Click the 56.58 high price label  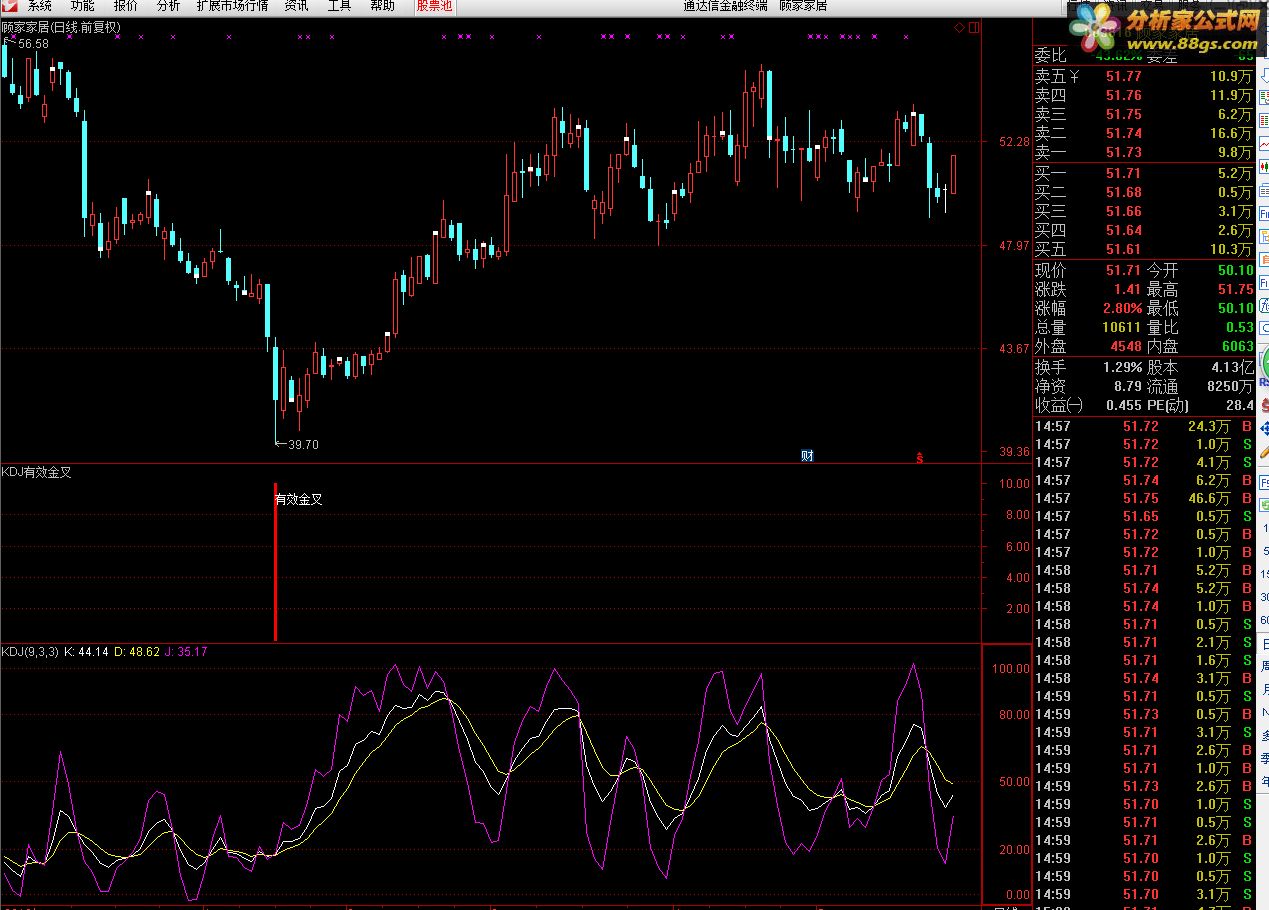pyautogui.click(x=33, y=44)
